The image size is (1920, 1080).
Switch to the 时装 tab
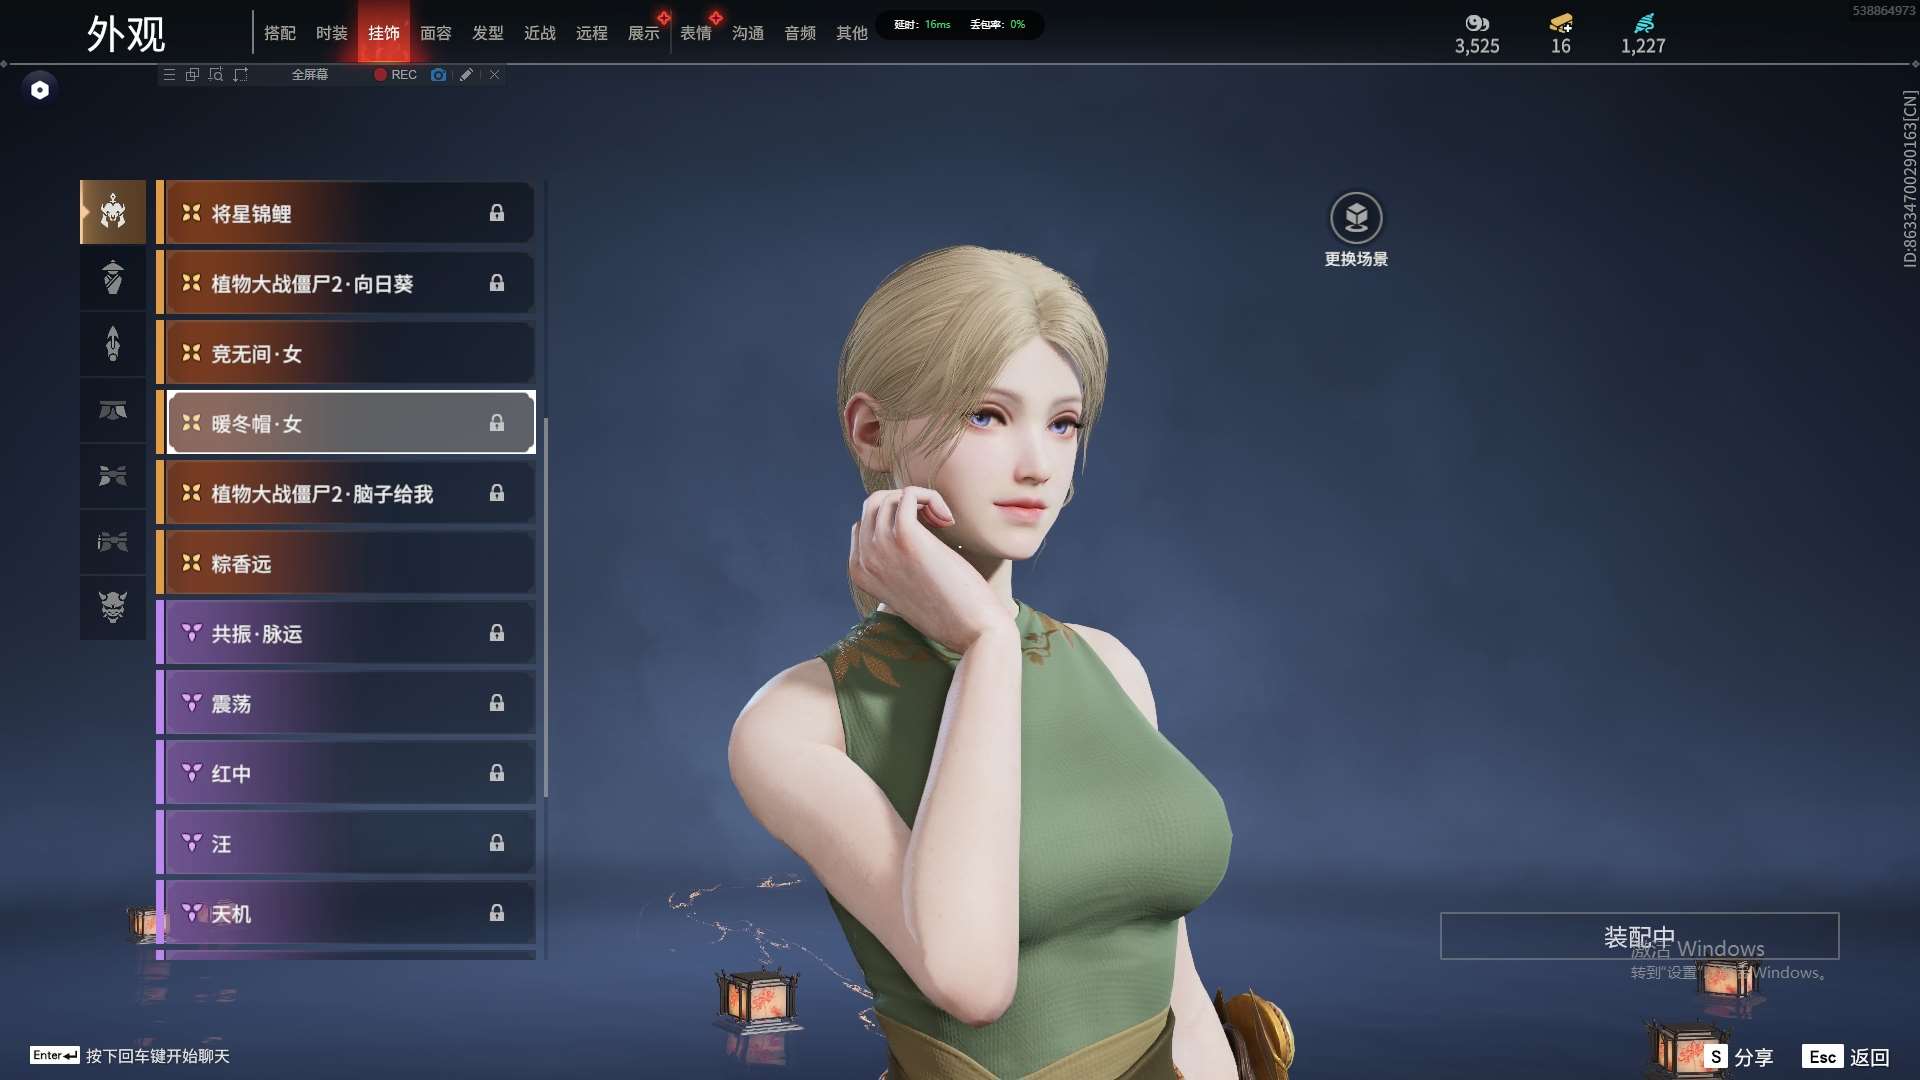click(331, 33)
